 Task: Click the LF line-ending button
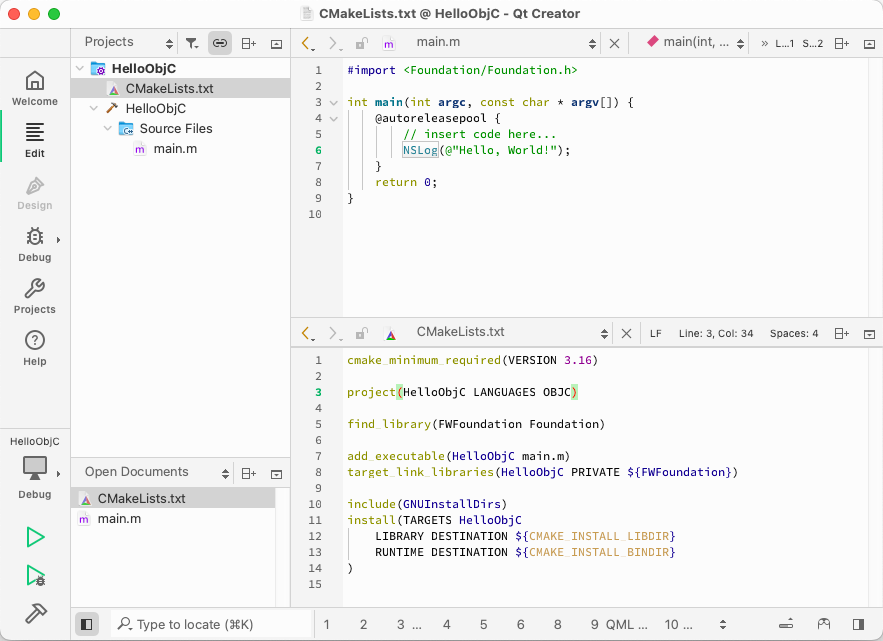(655, 332)
